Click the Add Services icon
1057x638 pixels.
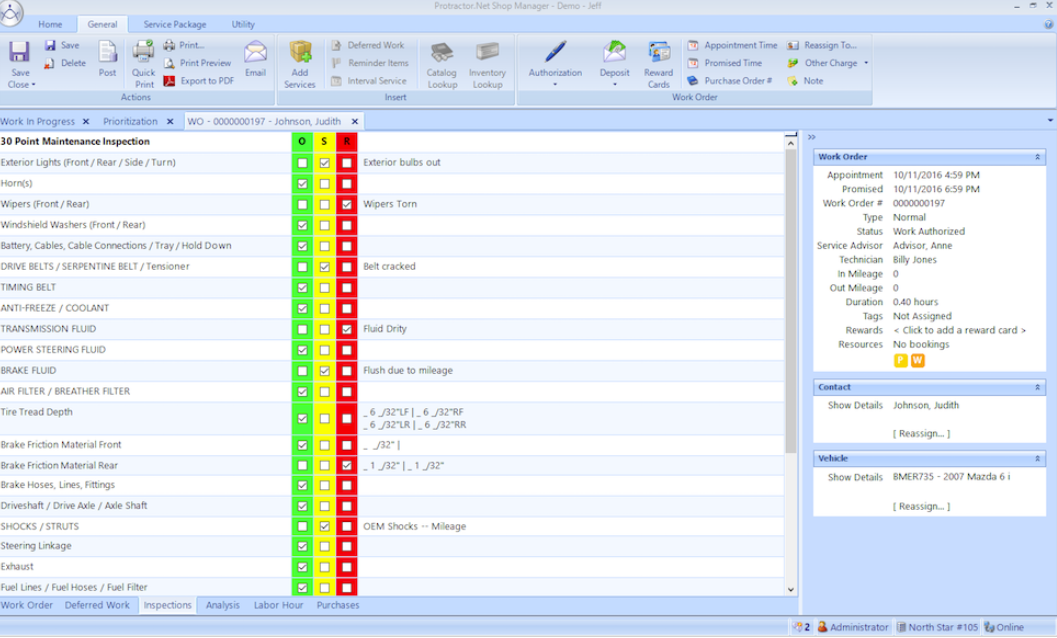point(299,62)
